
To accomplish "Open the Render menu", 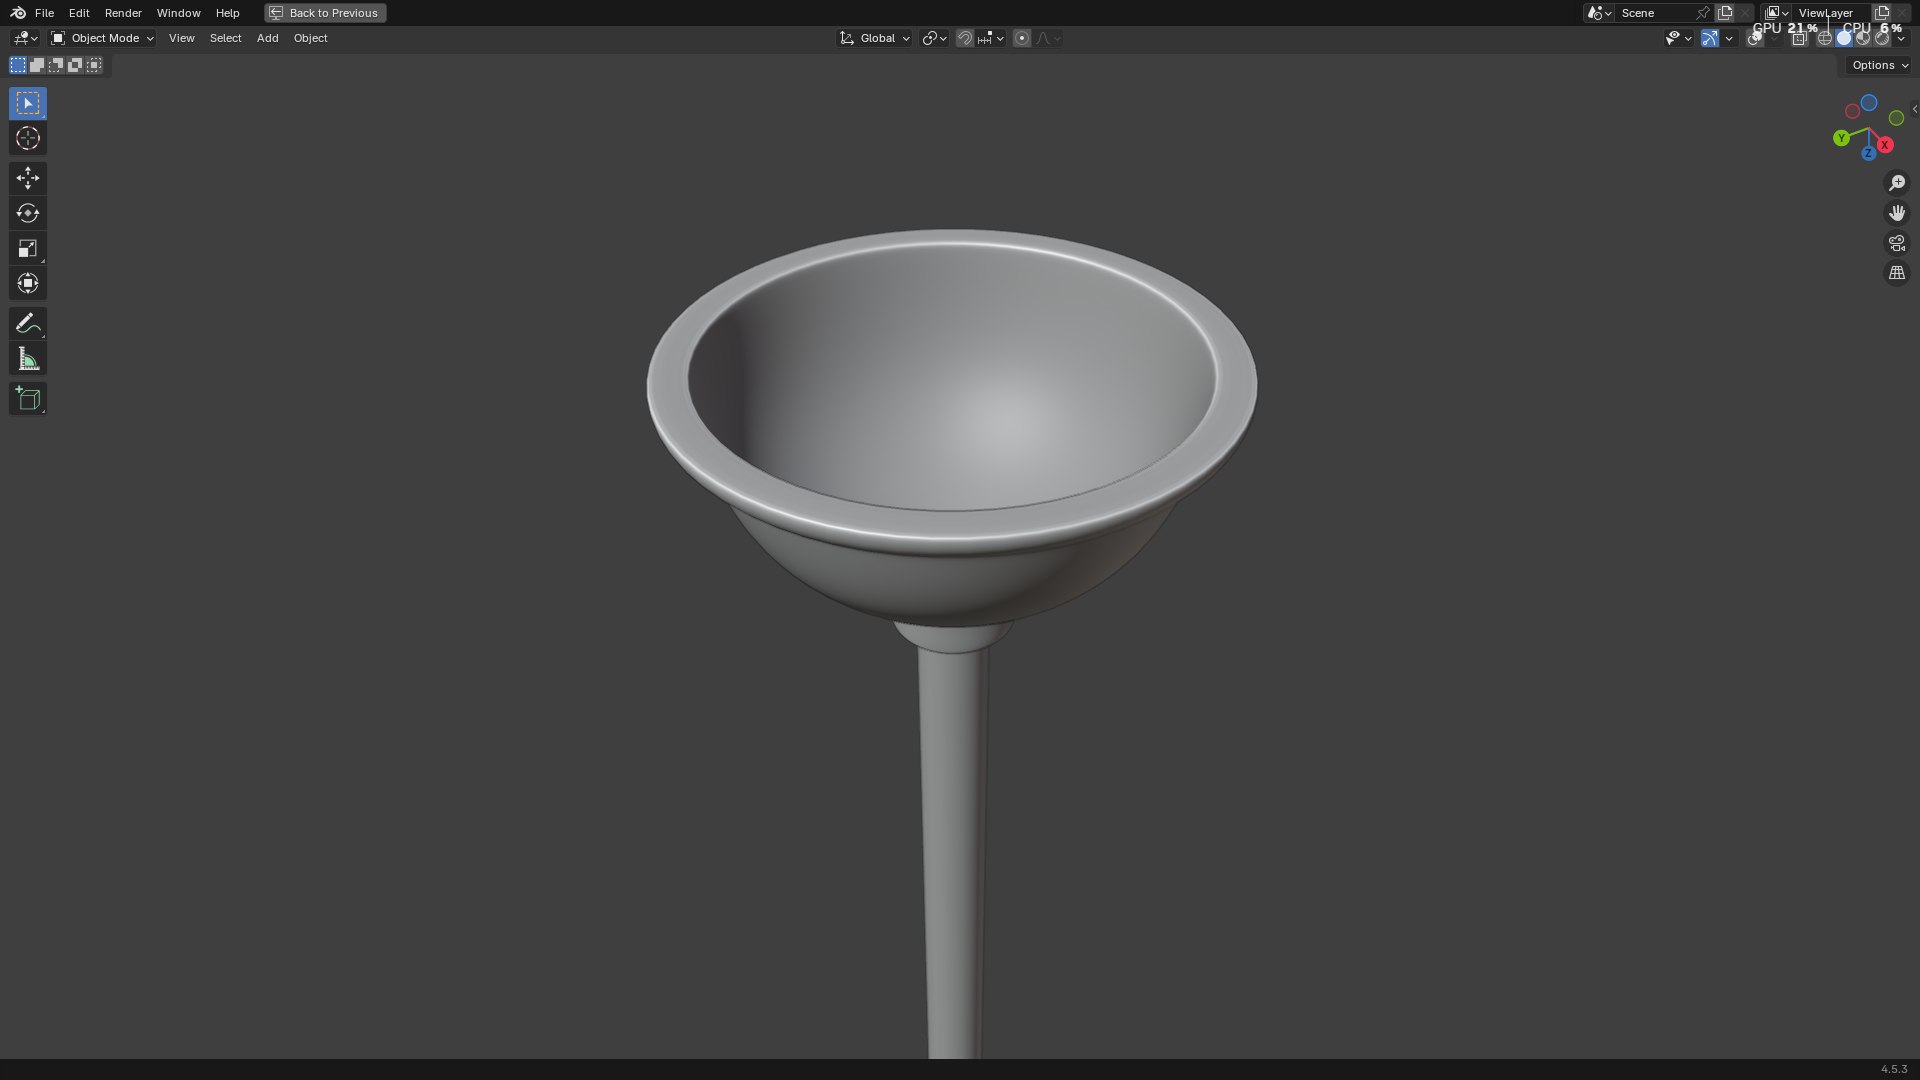I will pyautogui.click(x=123, y=13).
